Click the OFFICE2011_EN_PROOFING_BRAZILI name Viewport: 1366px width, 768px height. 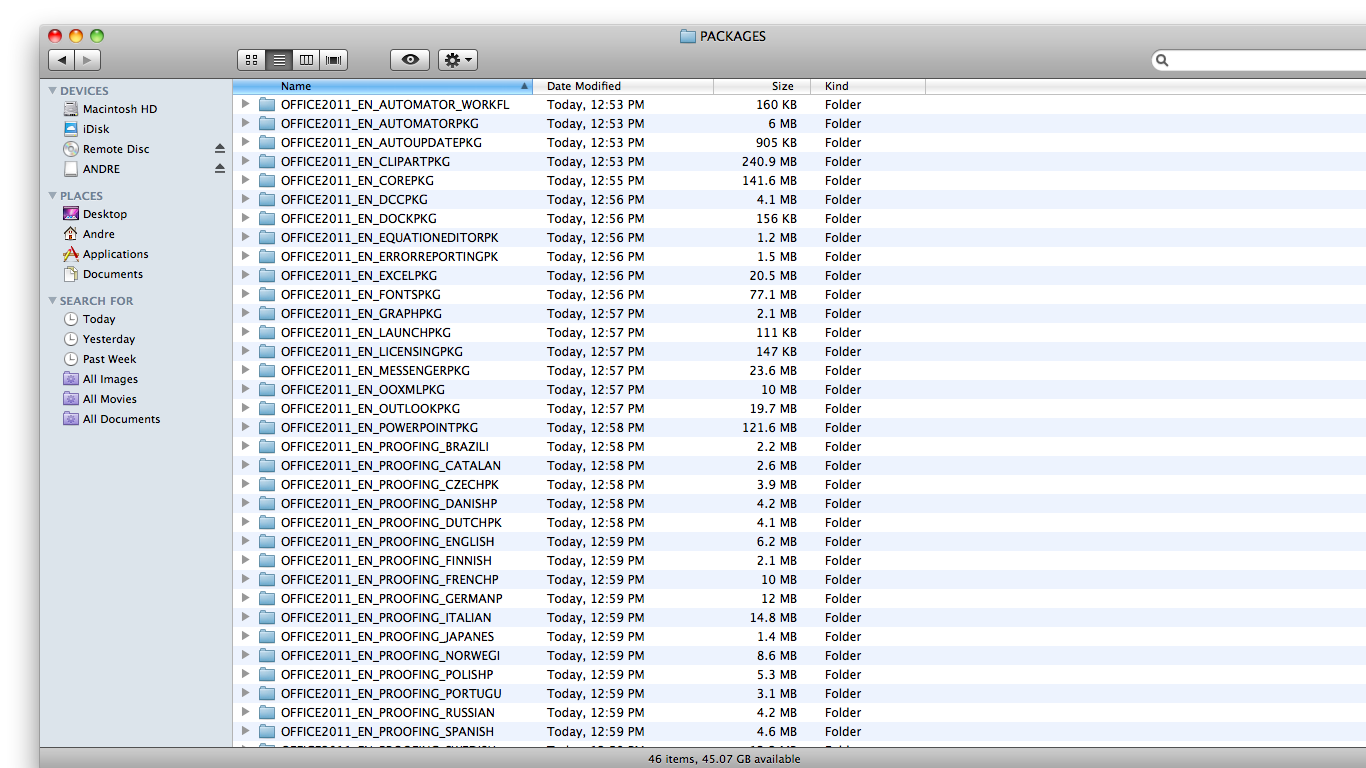pos(385,447)
